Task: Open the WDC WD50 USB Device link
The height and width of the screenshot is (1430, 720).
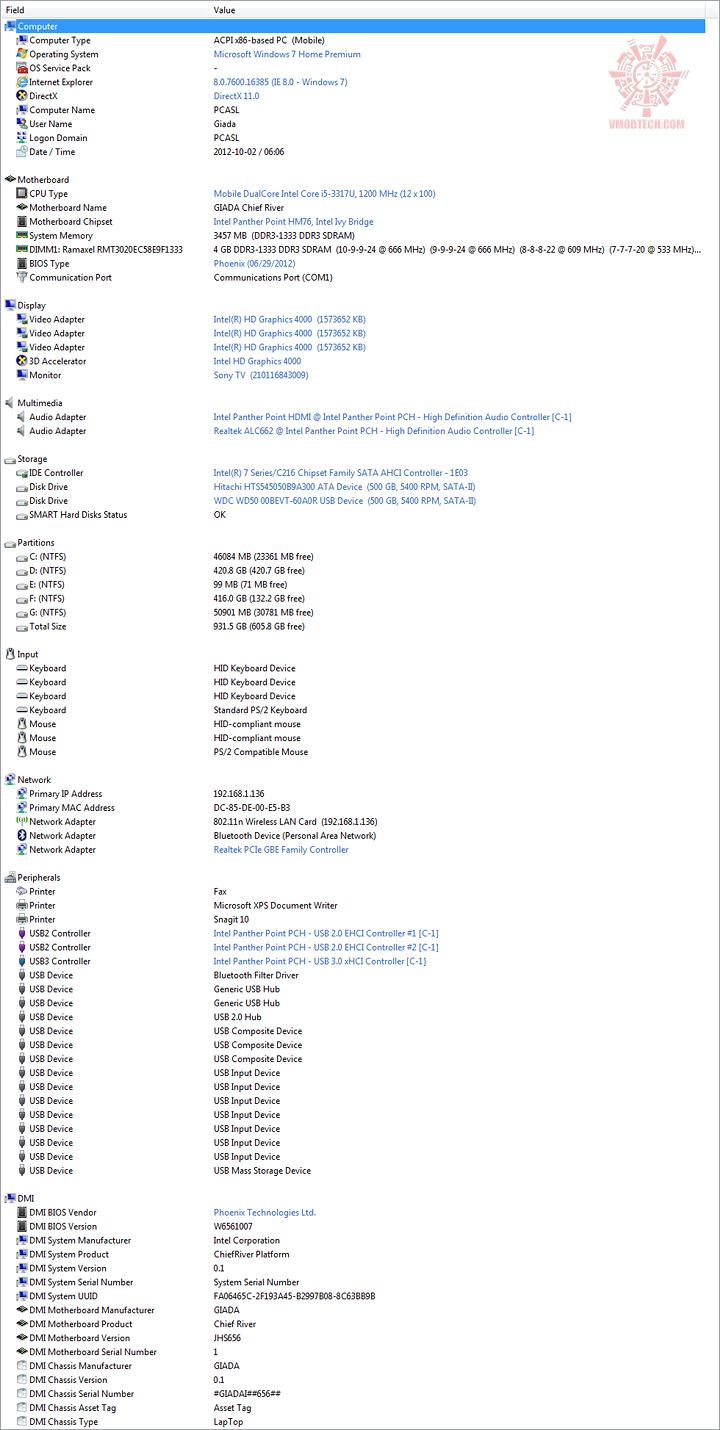Action: point(345,501)
